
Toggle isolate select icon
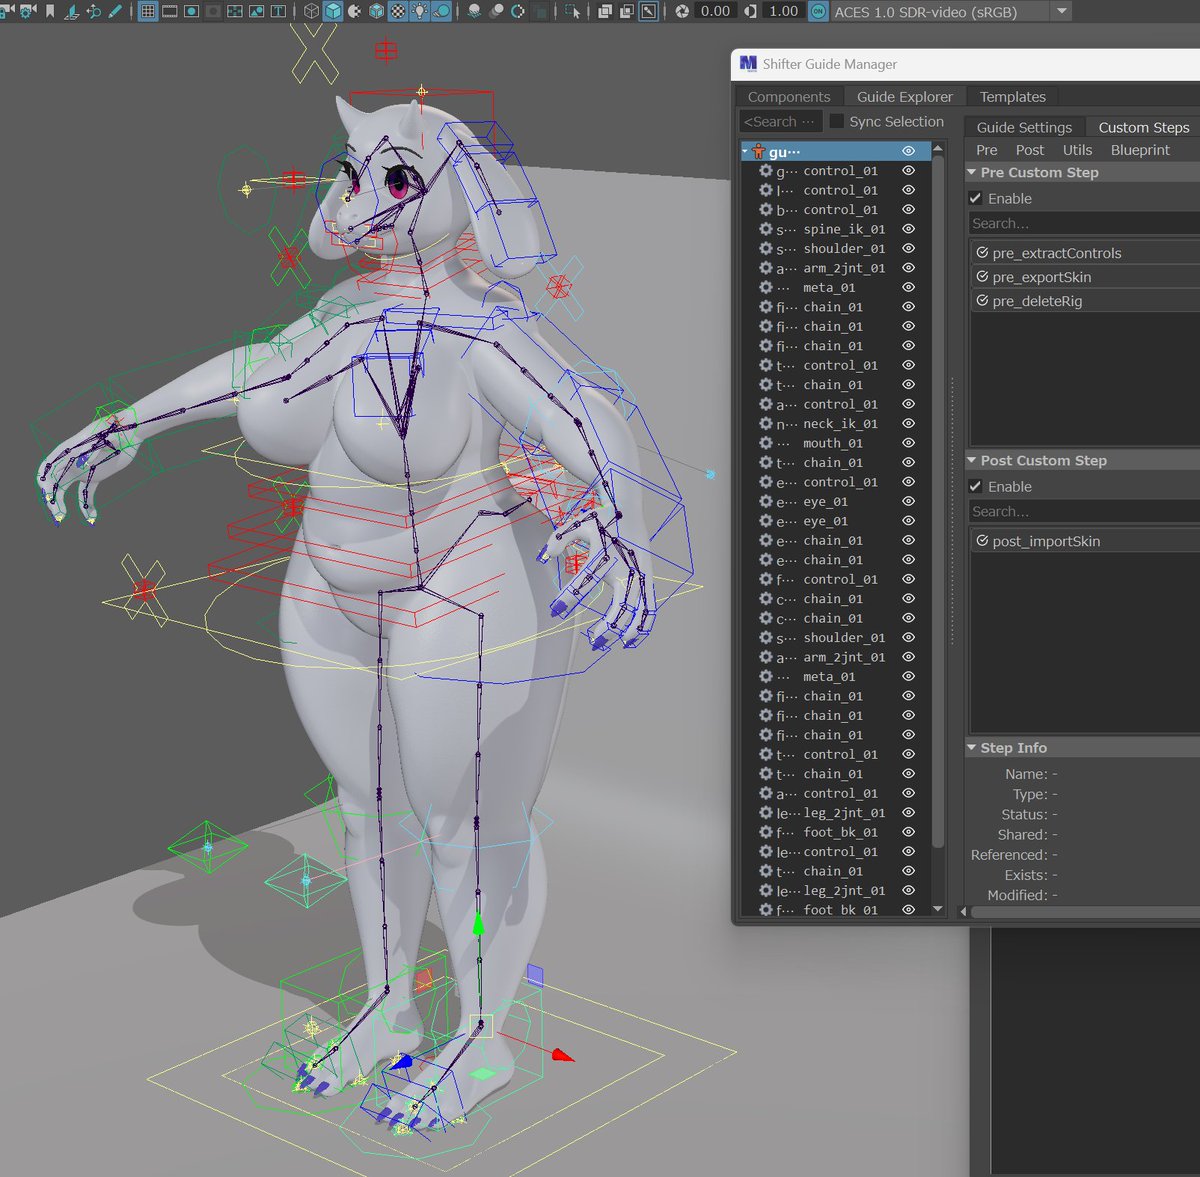pyautogui.click(x=574, y=11)
